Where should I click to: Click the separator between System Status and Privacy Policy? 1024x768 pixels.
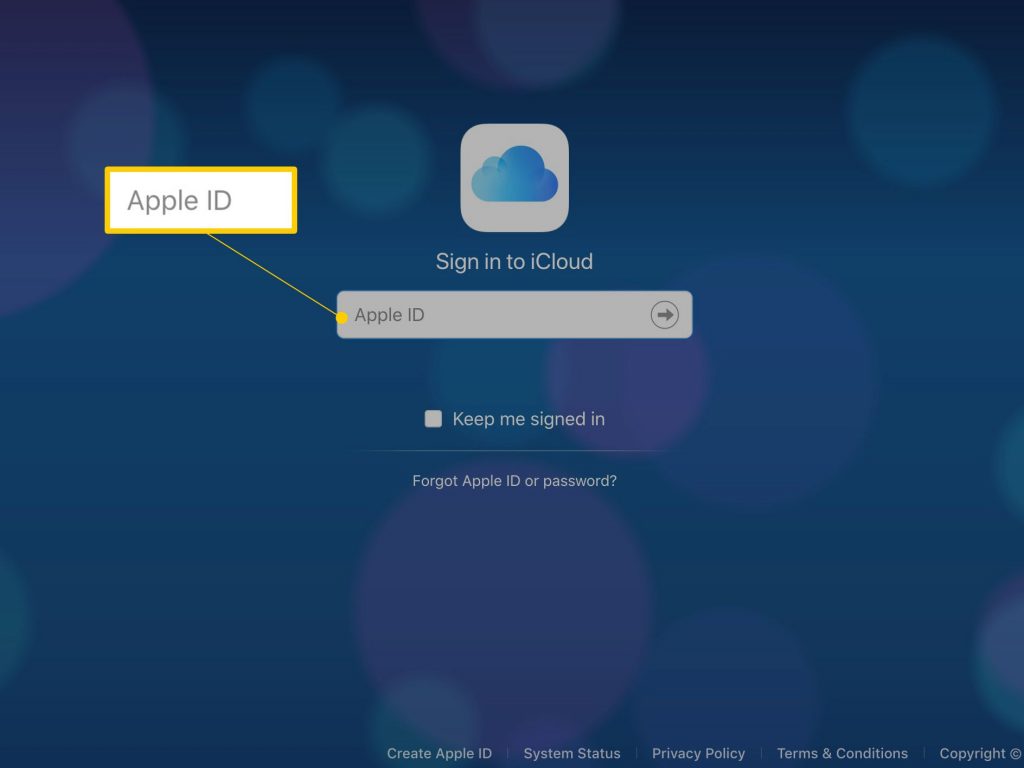[x=636, y=753]
